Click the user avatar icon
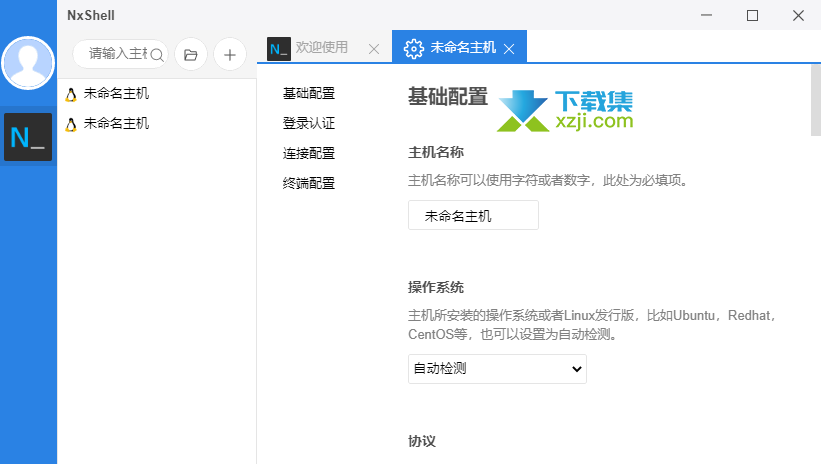Viewport: 821px width, 464px height. tap(28, 63)
